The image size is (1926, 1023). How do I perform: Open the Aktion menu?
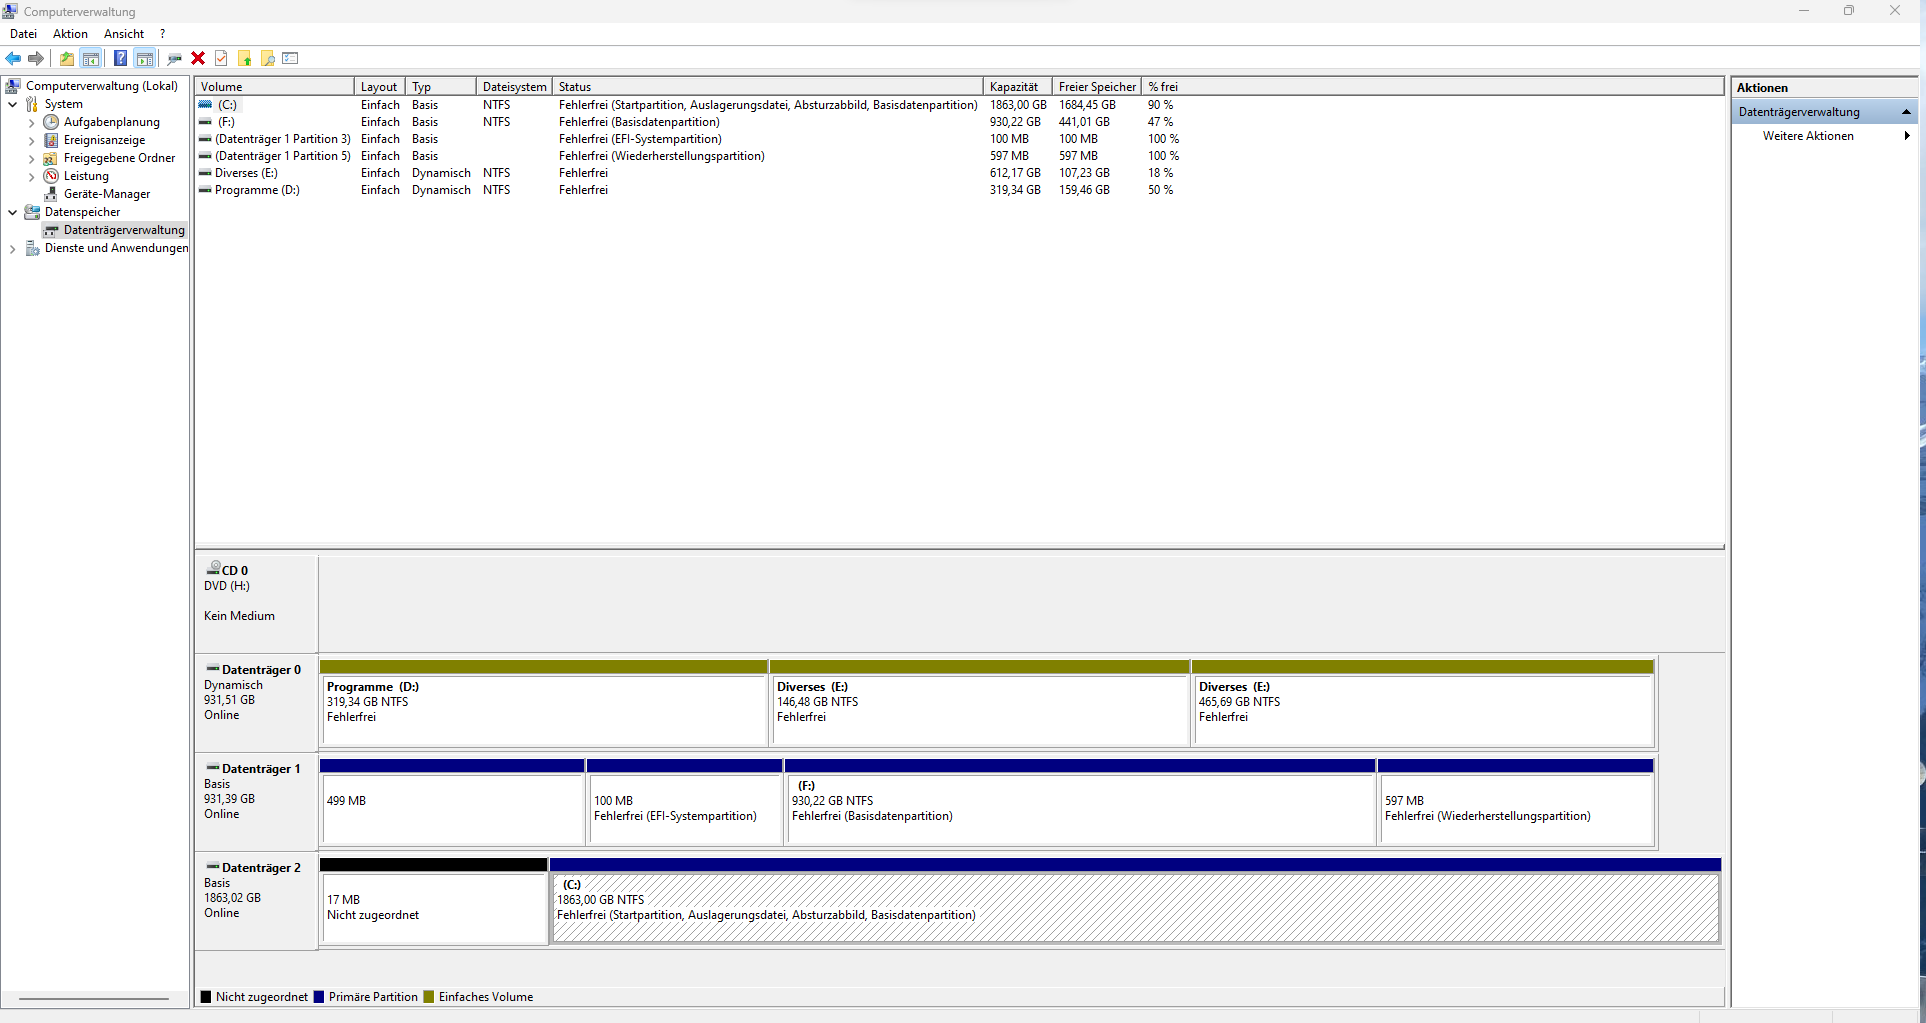pyautogui.click(x=70, y=34)
